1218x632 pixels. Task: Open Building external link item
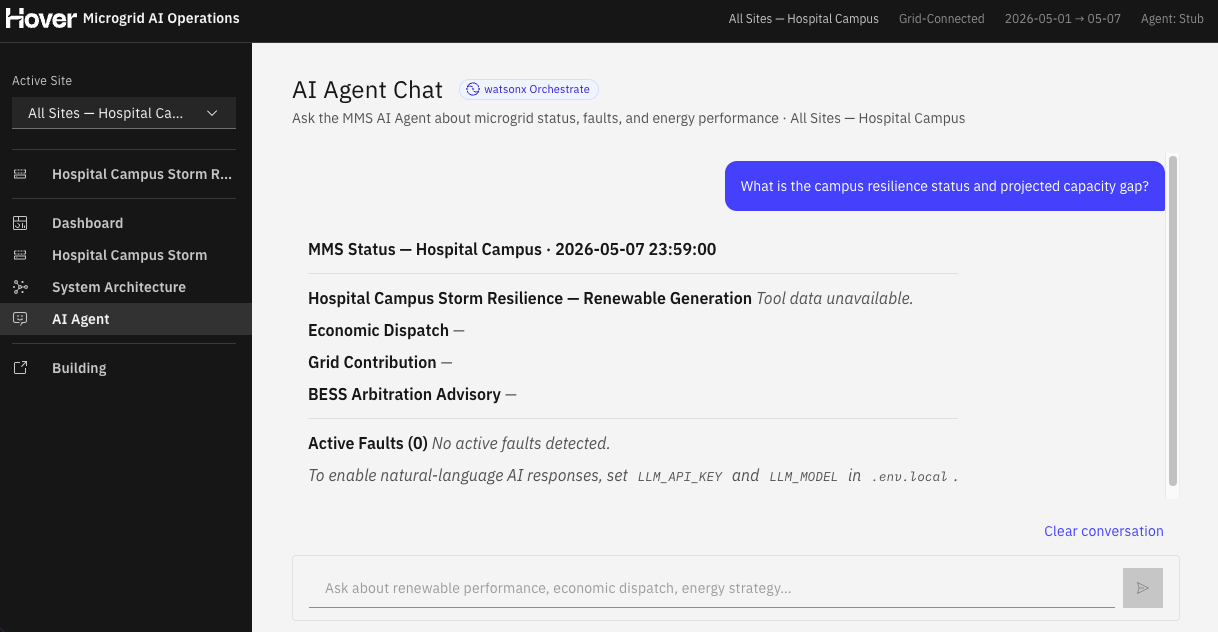tap(126, 368)
